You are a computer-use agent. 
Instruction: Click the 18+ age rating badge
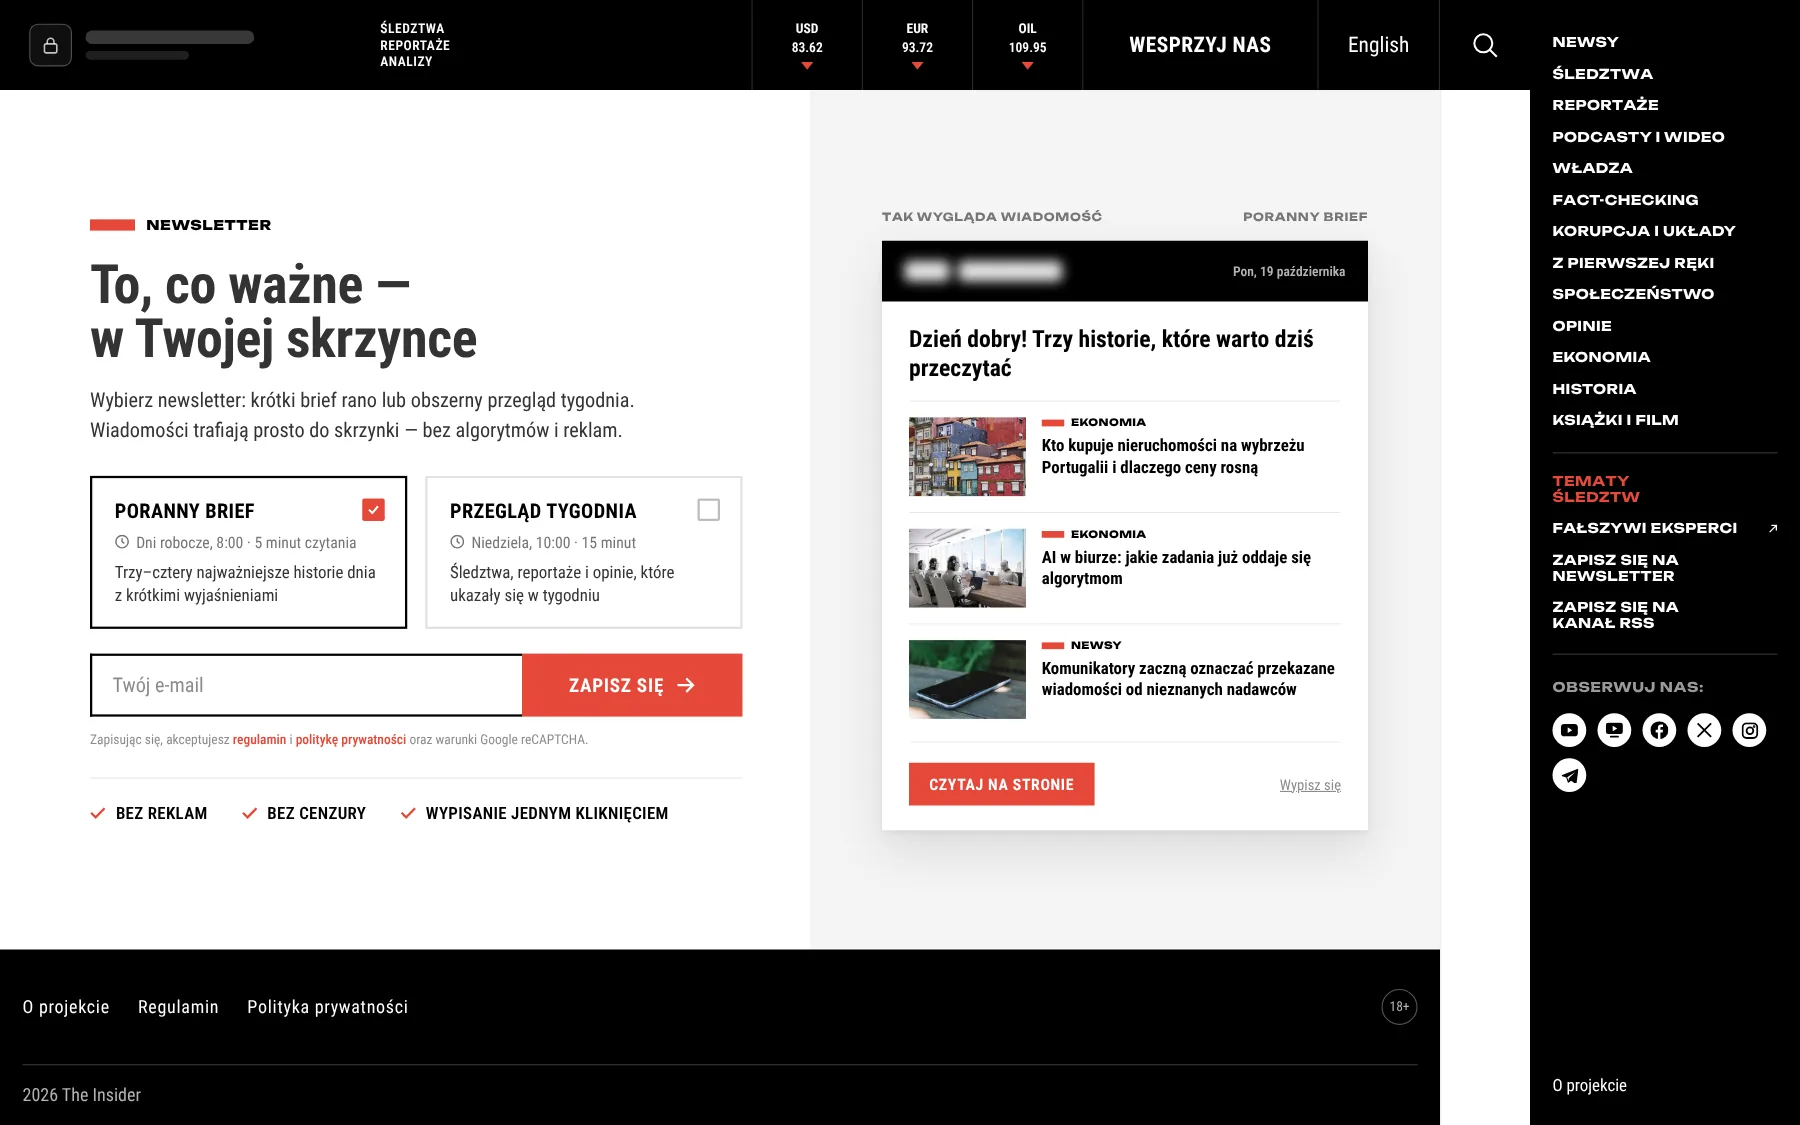click(1399, 1007)
